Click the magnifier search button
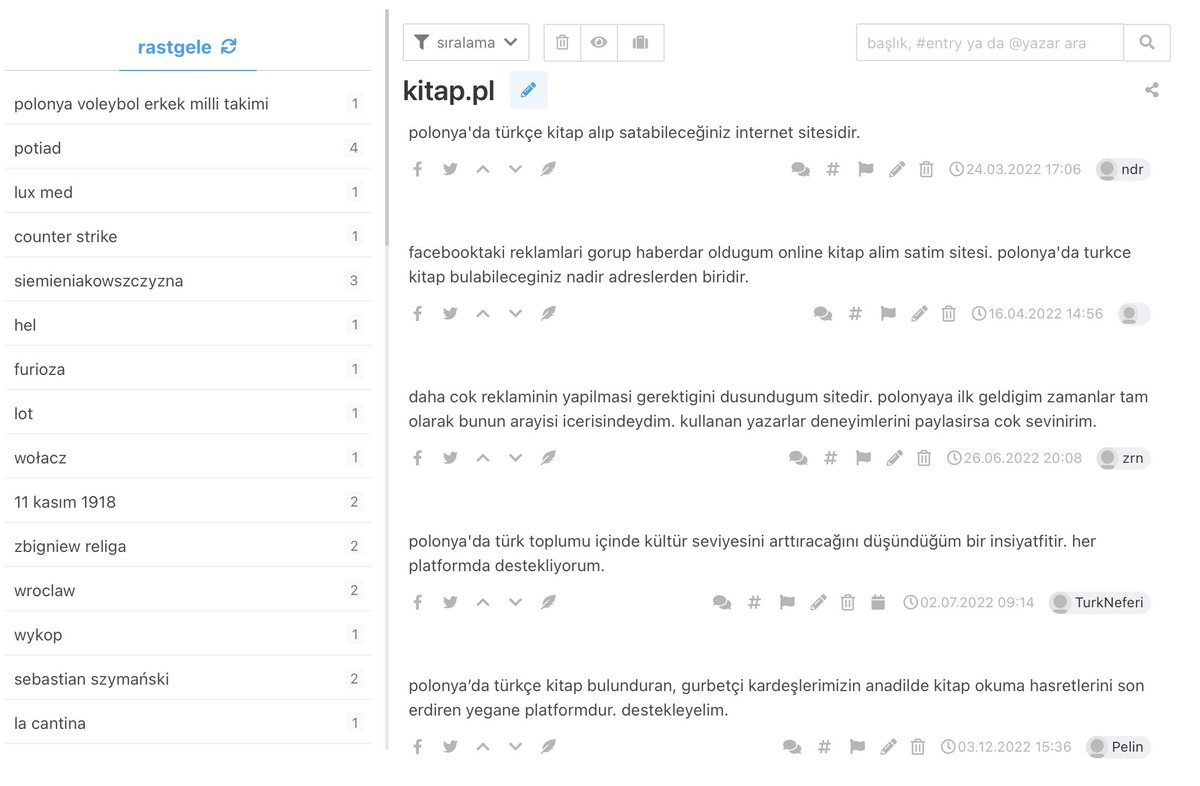The height and width of the screenshot is (786, 1200). coord(1147,42)
